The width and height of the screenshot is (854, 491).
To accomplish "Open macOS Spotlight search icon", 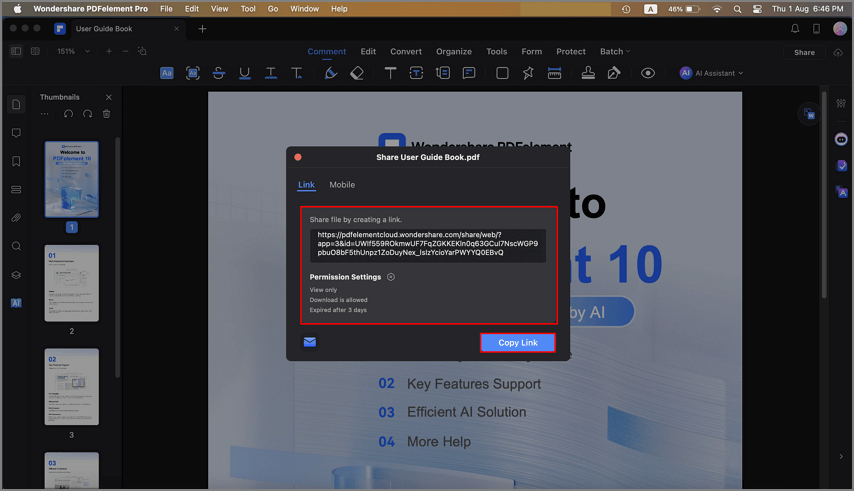I will click(737, 9).
